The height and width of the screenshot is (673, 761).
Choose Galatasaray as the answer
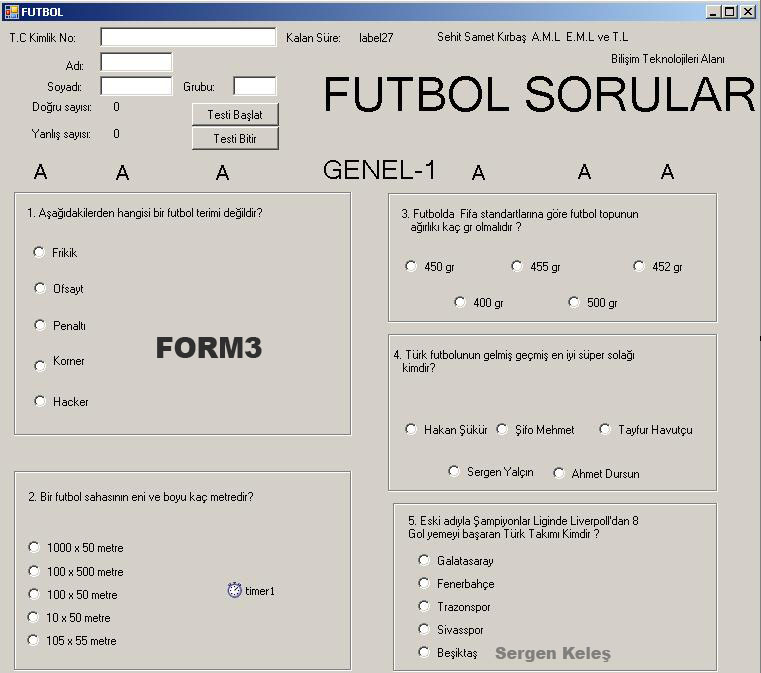click(x=424, y=560)
